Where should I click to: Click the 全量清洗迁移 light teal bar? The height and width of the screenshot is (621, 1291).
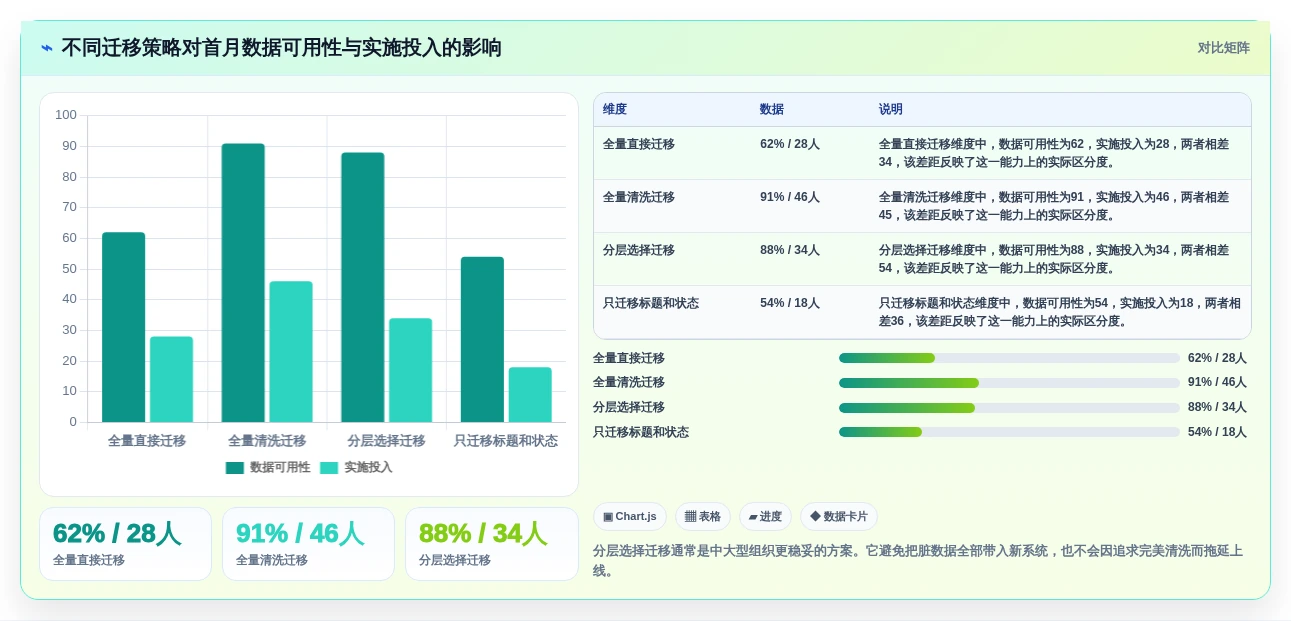tap(291, 351)
